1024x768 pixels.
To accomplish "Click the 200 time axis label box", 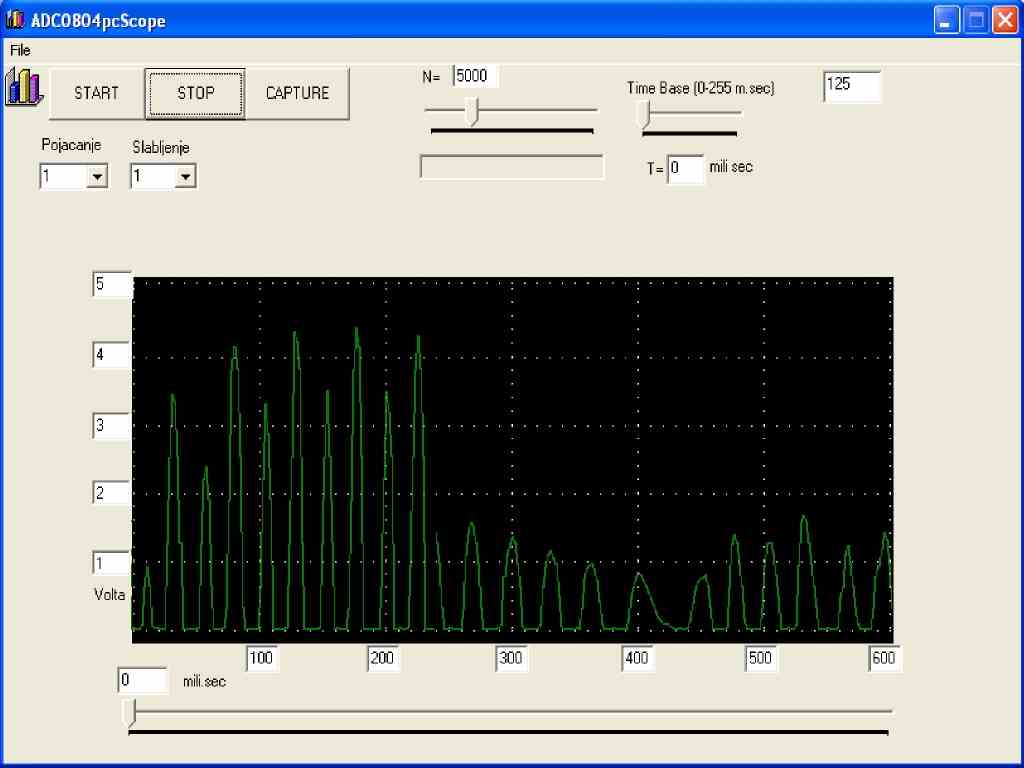I will pyautogui.click(x=383, y=658).
